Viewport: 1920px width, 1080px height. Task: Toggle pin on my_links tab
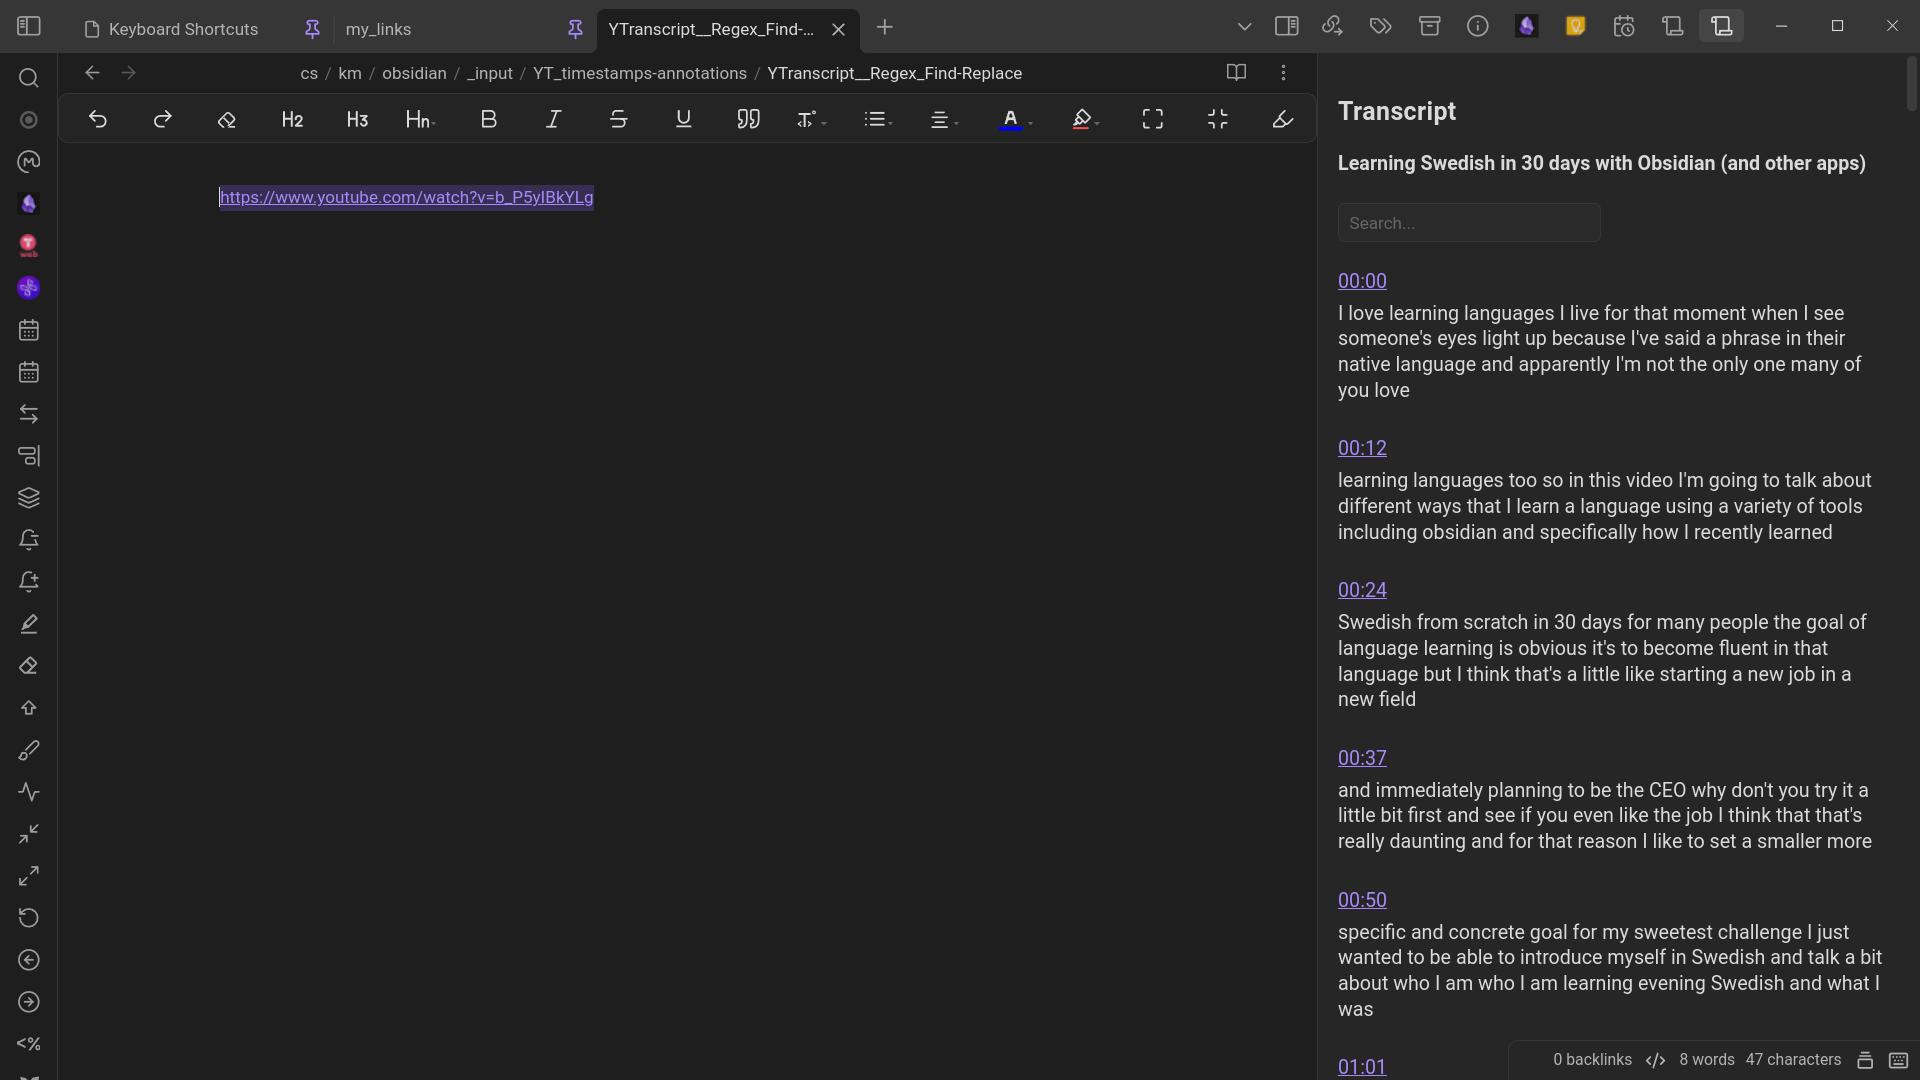click(575, 29)
